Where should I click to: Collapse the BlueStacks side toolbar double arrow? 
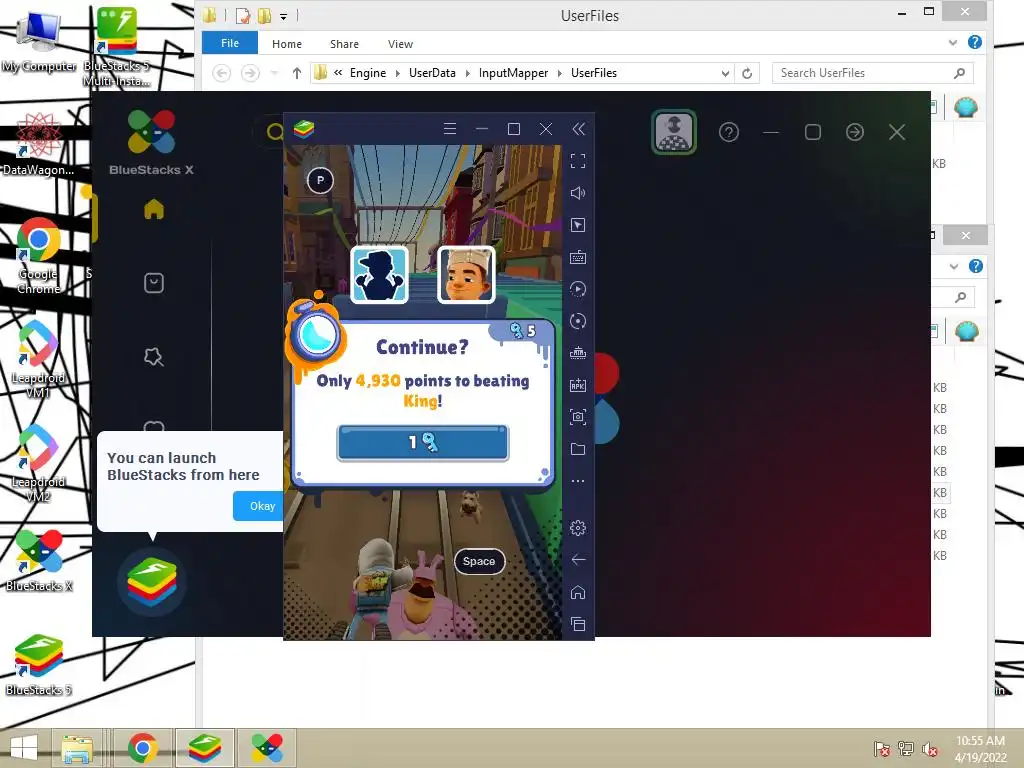point(579,129)
